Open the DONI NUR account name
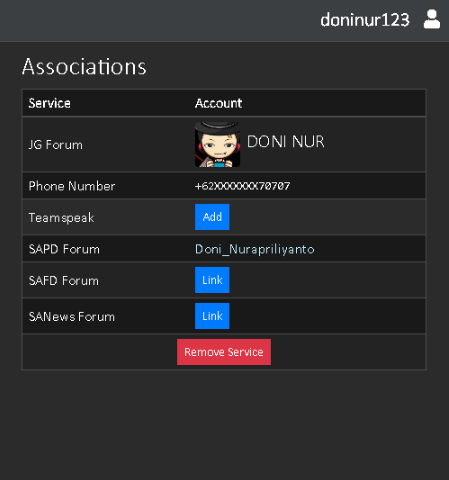Image resolution: width=449 pixels, height=480 pixels. [285, 142]
